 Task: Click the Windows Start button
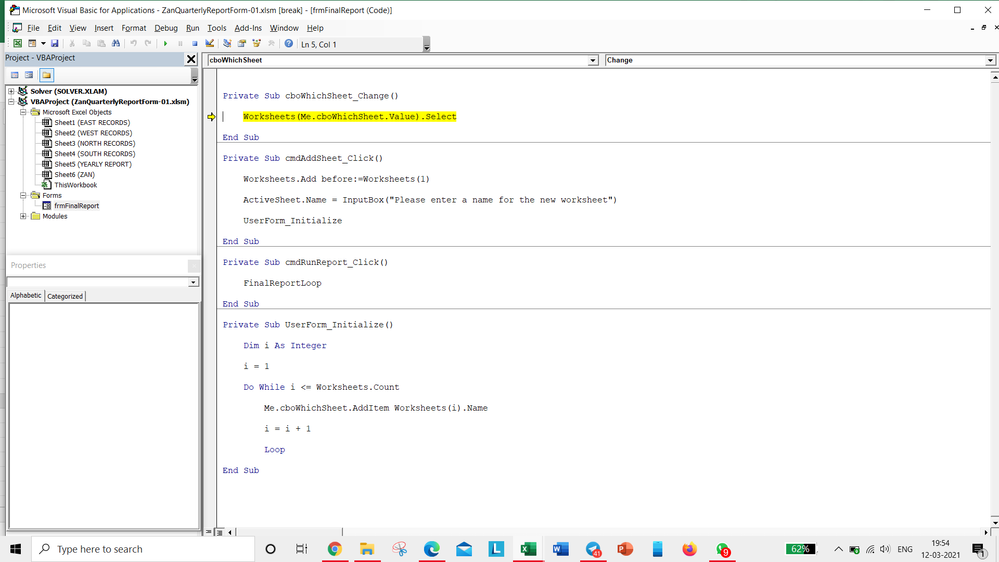pyautogui.click(x=15, y=549)
